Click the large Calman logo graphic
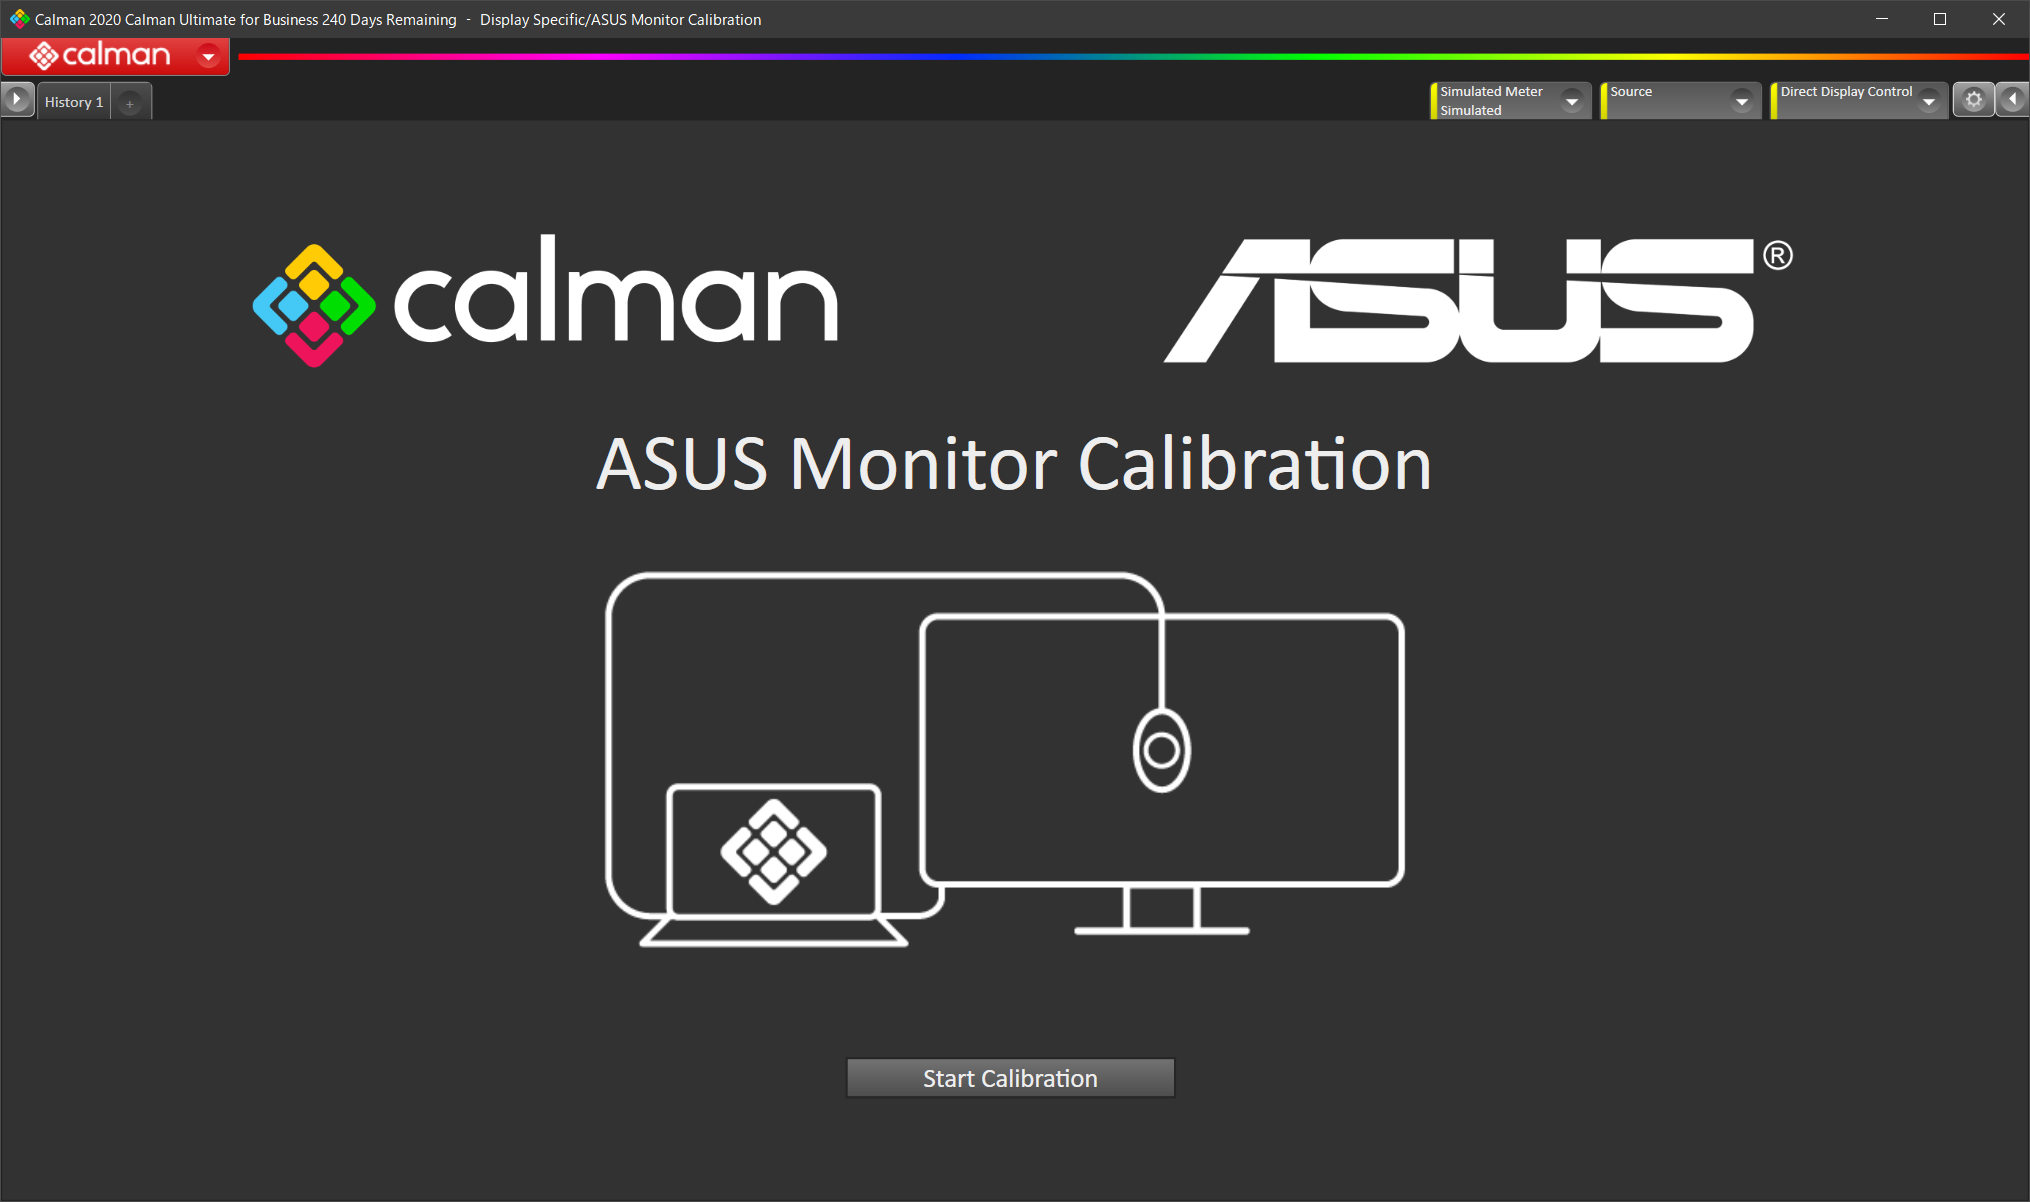The image size is (2030, 1202). (545, 302)
